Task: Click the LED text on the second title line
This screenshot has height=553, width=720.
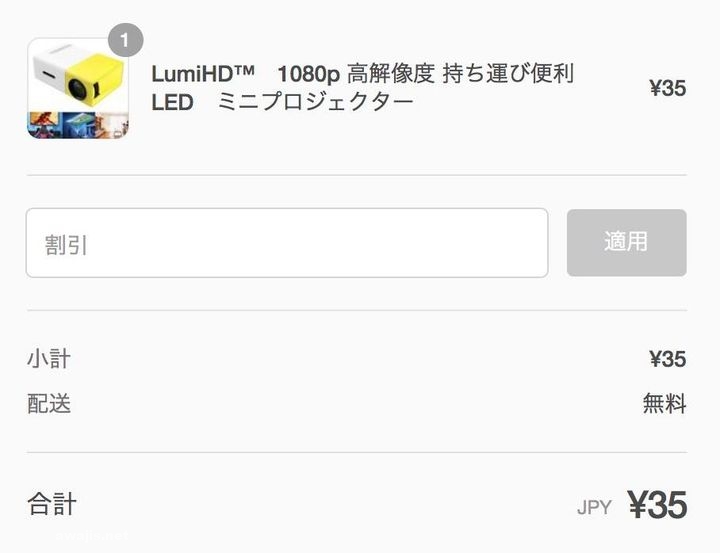Action: click(x=172, y=102)
